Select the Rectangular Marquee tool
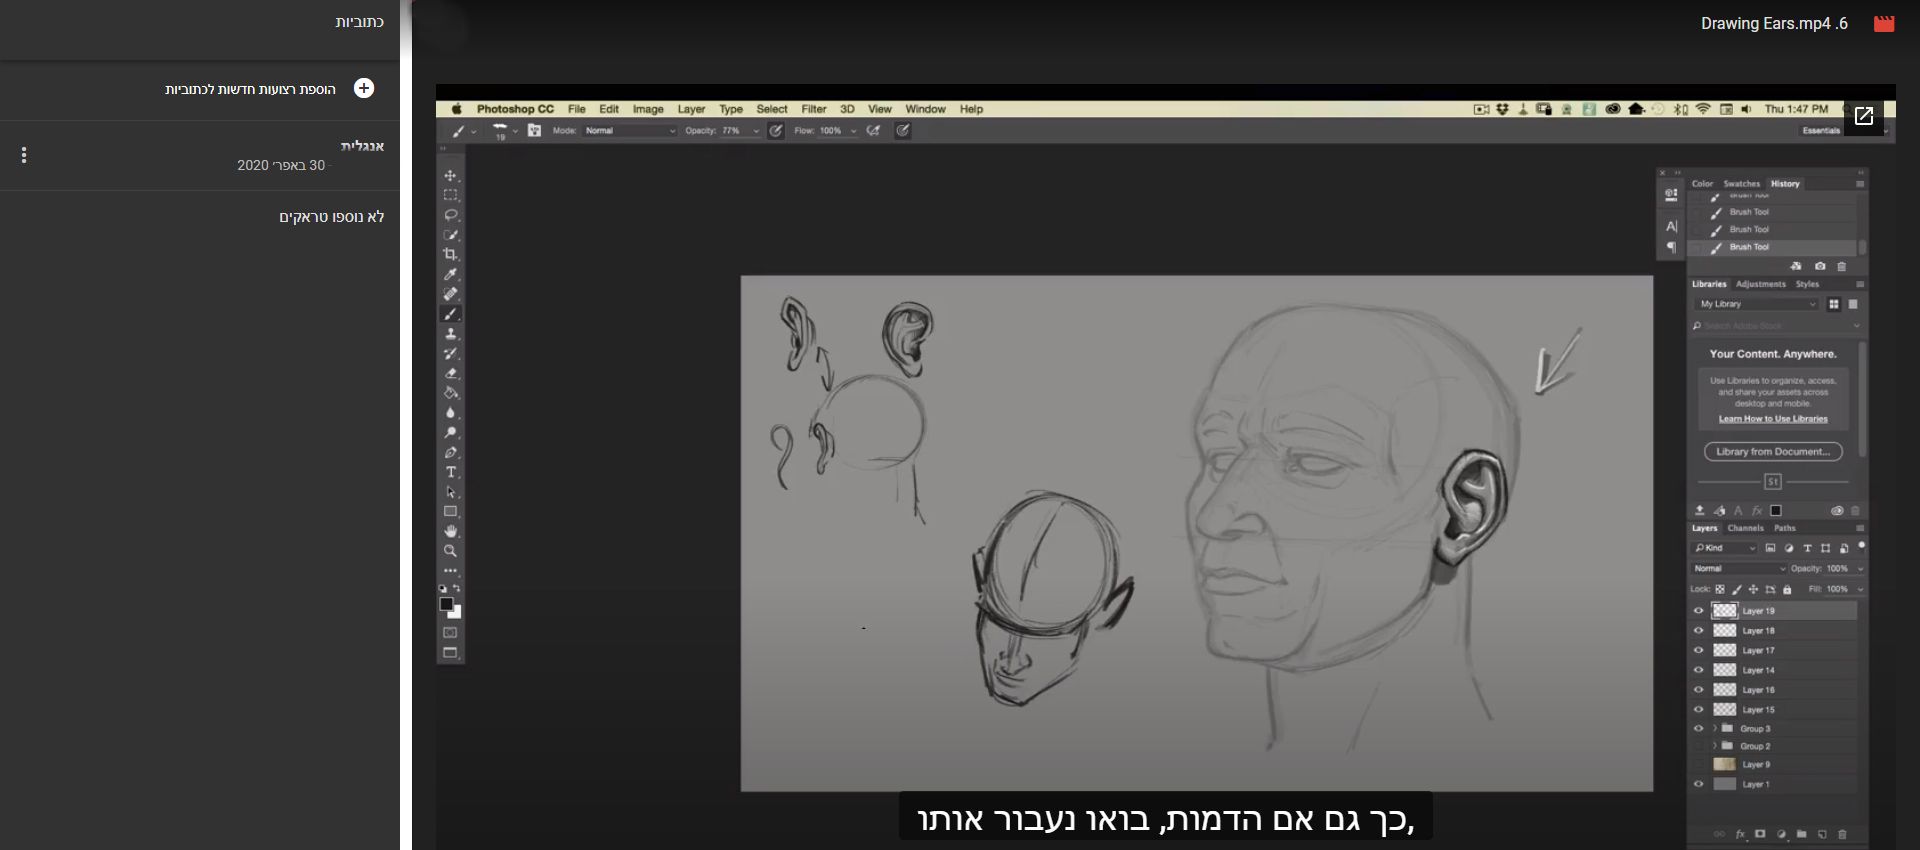The width and height of the screenshot is (1920, 850). (x=450, y=195)
